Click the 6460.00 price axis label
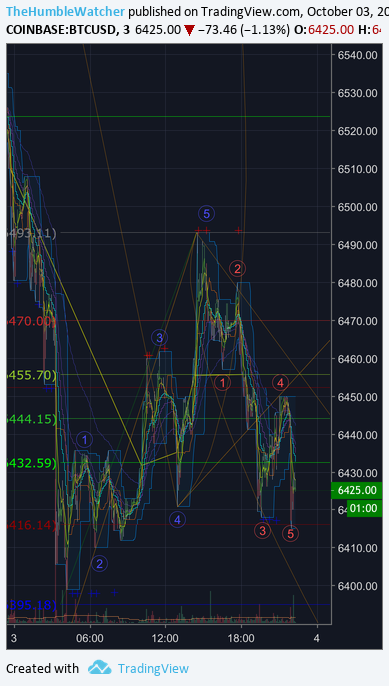Screen dimensions: 389x686 coord(357,359)
